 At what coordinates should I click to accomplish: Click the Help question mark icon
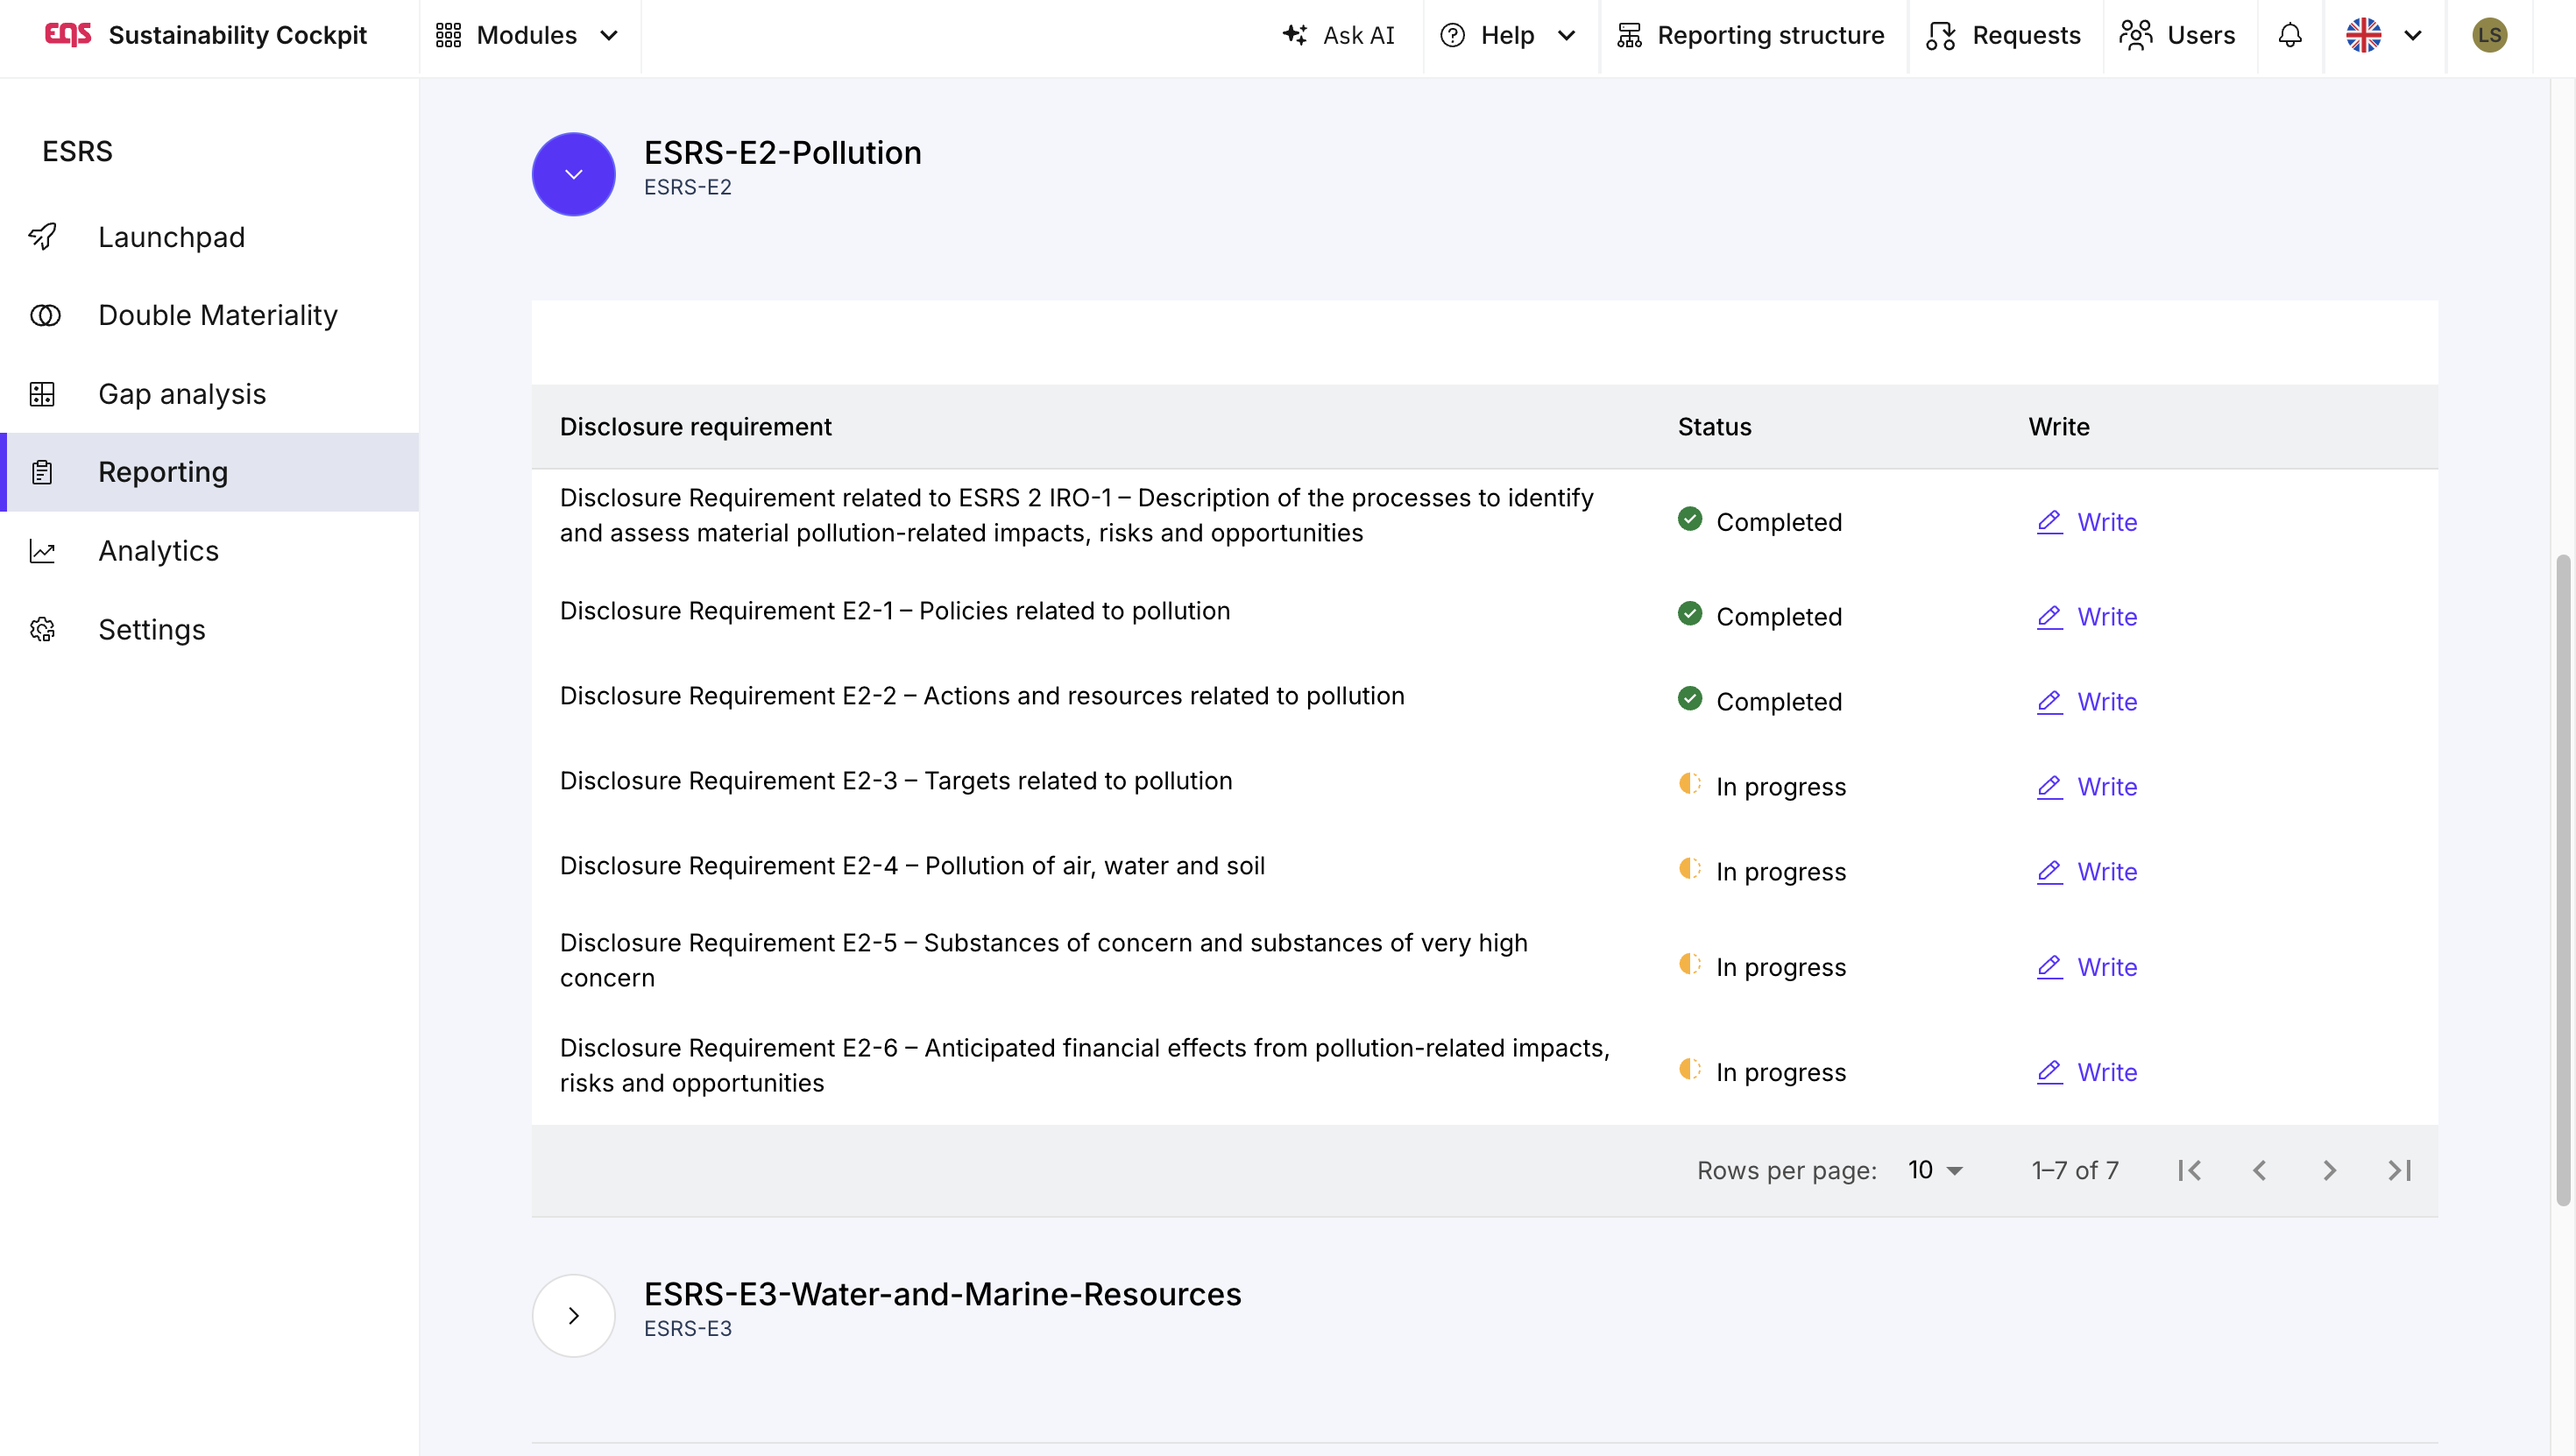(1452, 35)
